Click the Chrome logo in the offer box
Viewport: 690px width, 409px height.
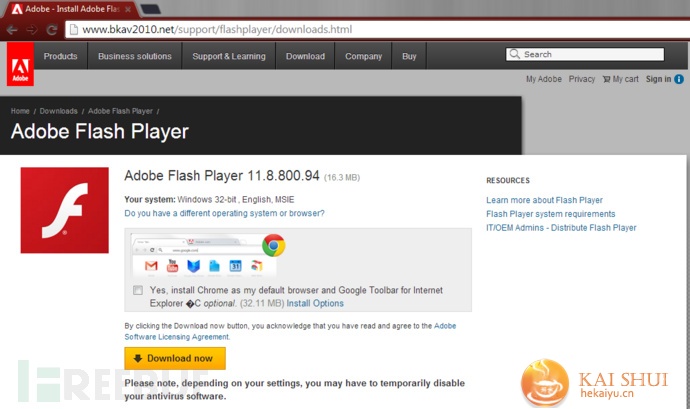pyautogui.click(x=273, y=245)
